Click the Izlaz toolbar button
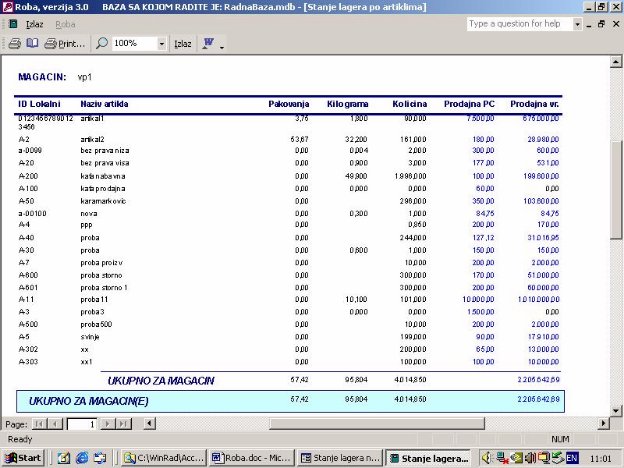Viewport: 624px width, 468px height. click(183, 44)
